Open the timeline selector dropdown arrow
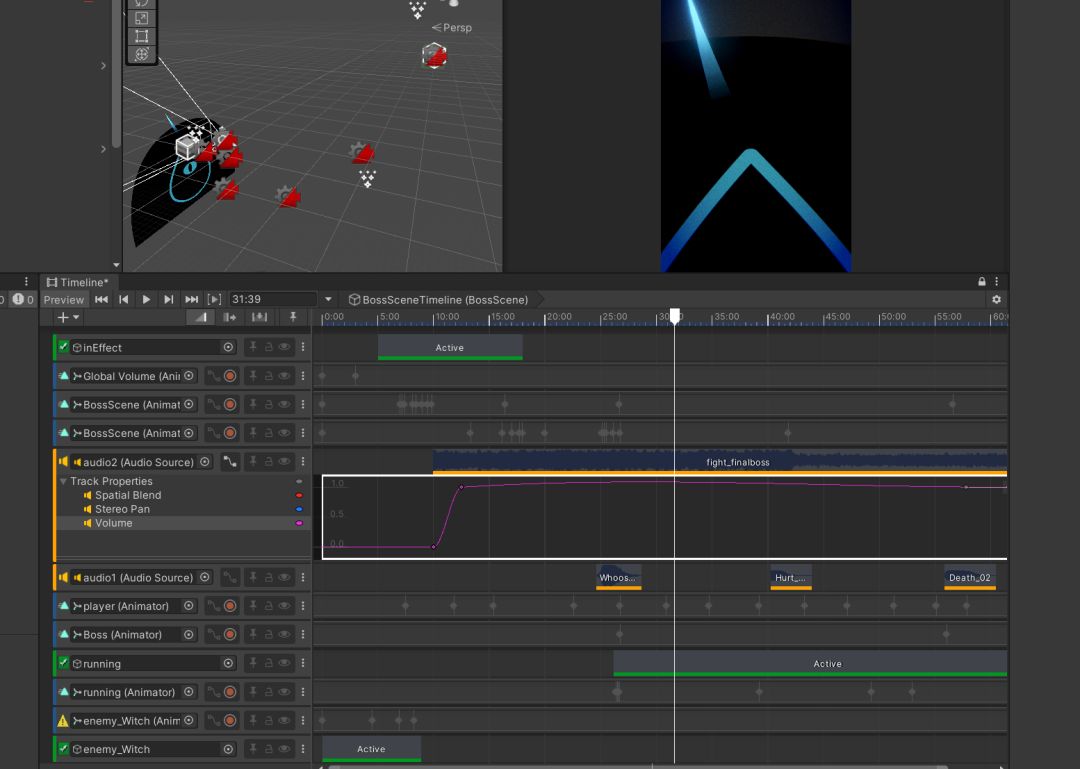Screen dimensions: 1080x769 tap(328, 299)
